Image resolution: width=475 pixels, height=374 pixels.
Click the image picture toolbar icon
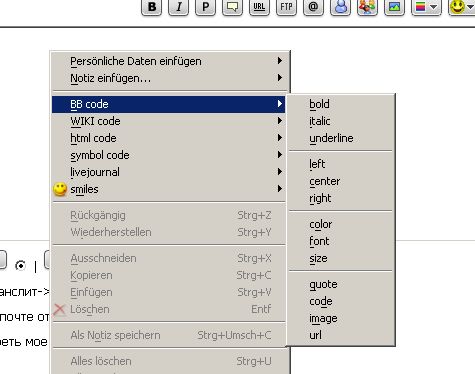point(394,7)
